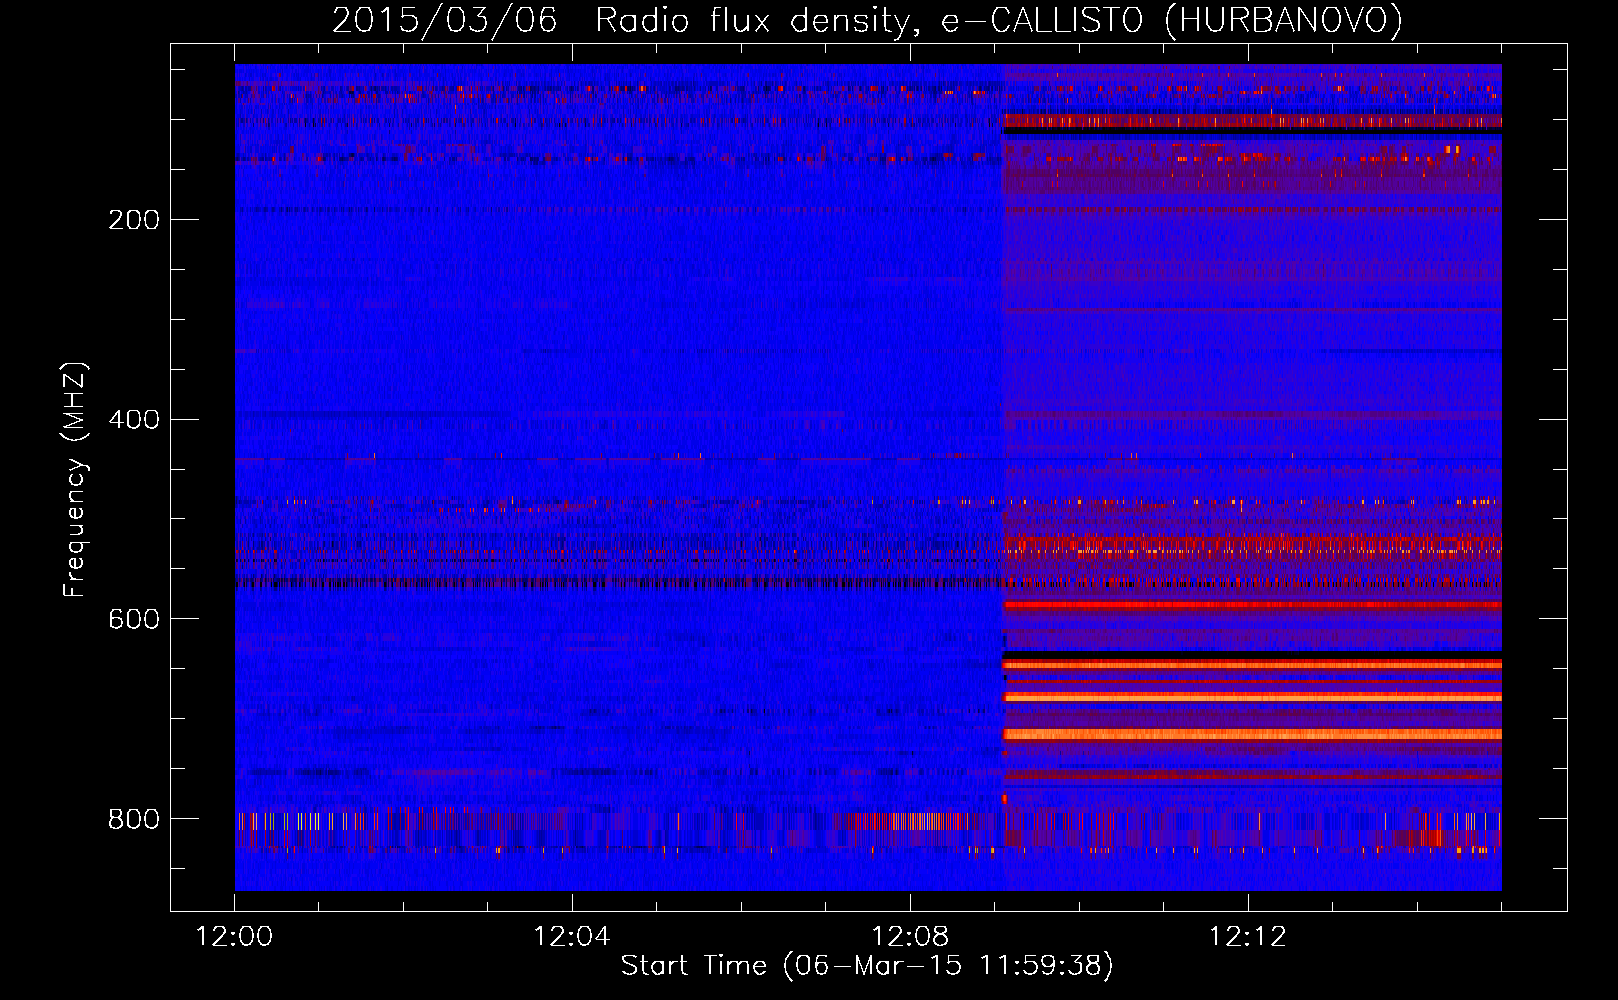
Task: Click the 'Frequency (MHZ)' axis label
Action: (75, 479)
